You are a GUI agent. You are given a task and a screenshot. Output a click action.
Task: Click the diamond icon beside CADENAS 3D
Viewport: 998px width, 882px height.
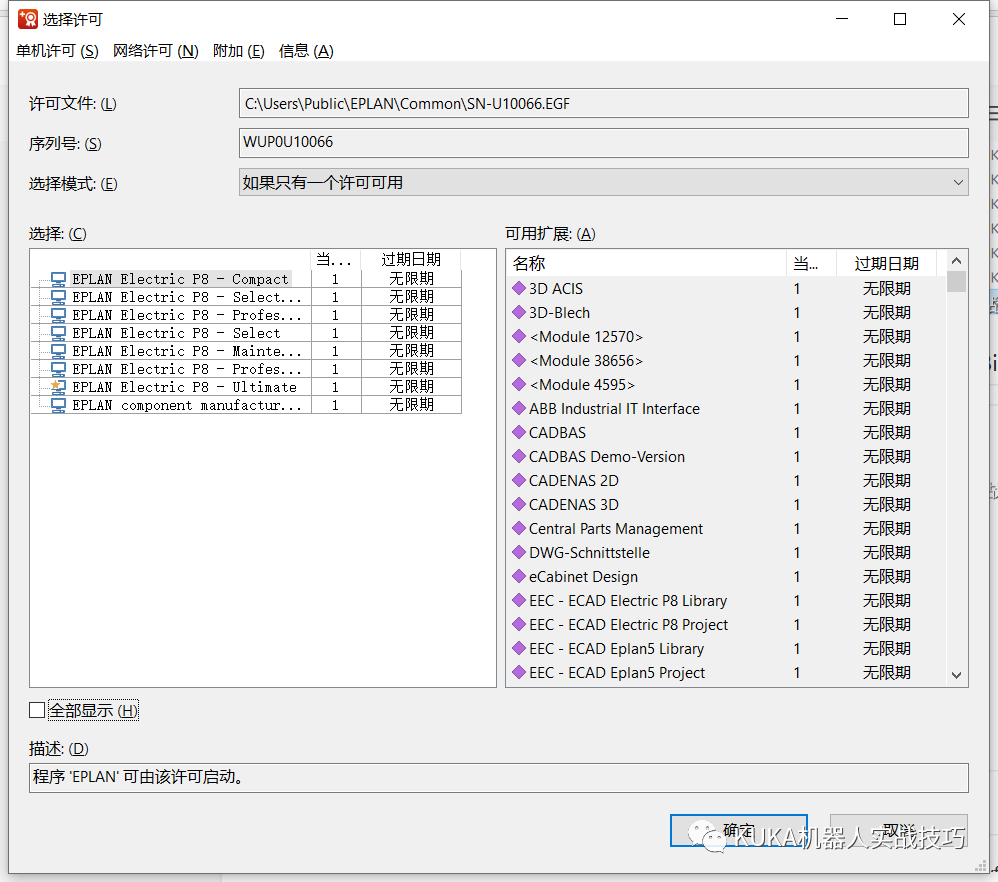coord(519,505)
